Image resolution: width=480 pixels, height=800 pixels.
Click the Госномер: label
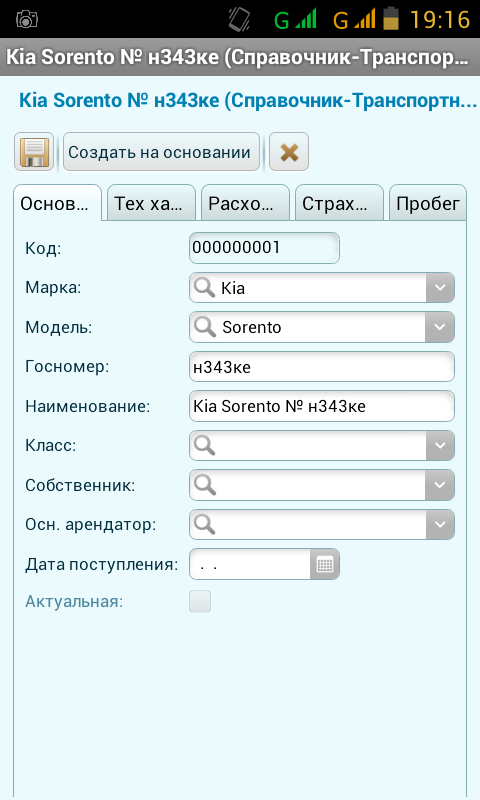[67, 366]
